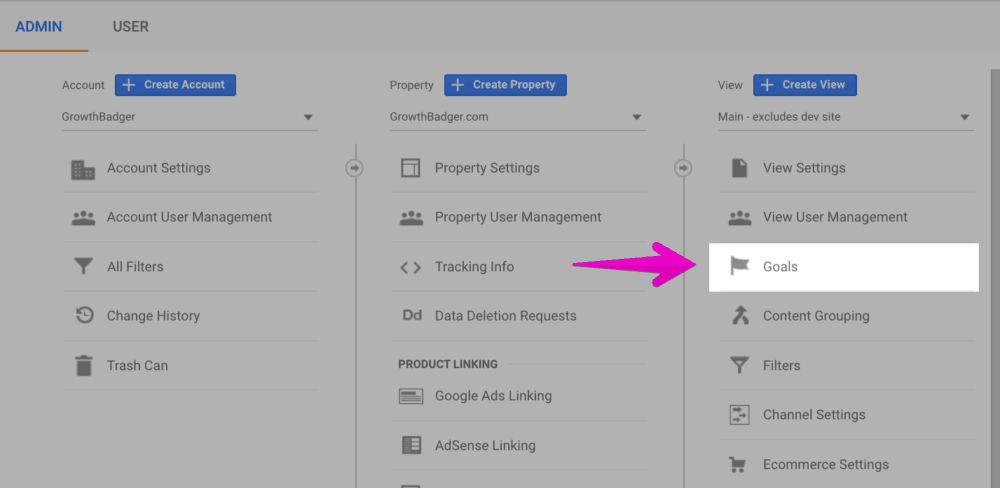Screen dimensions: 1000x488
Task: Open Account User Management
Action: pos(190,218)
